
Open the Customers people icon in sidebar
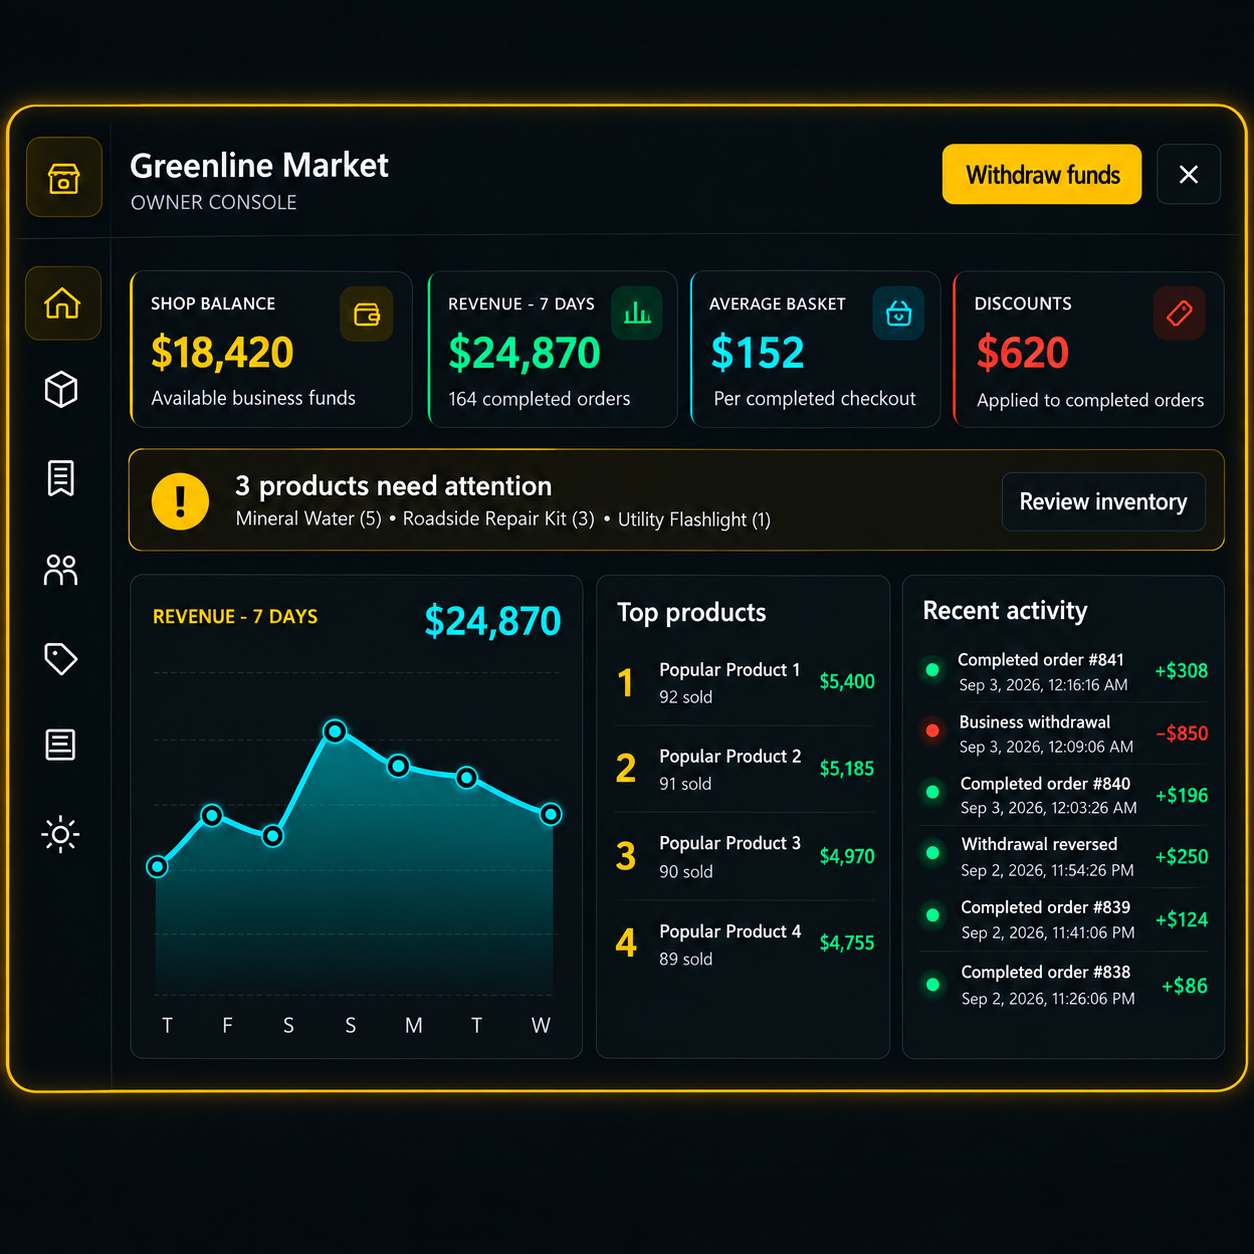coord(61,570)
